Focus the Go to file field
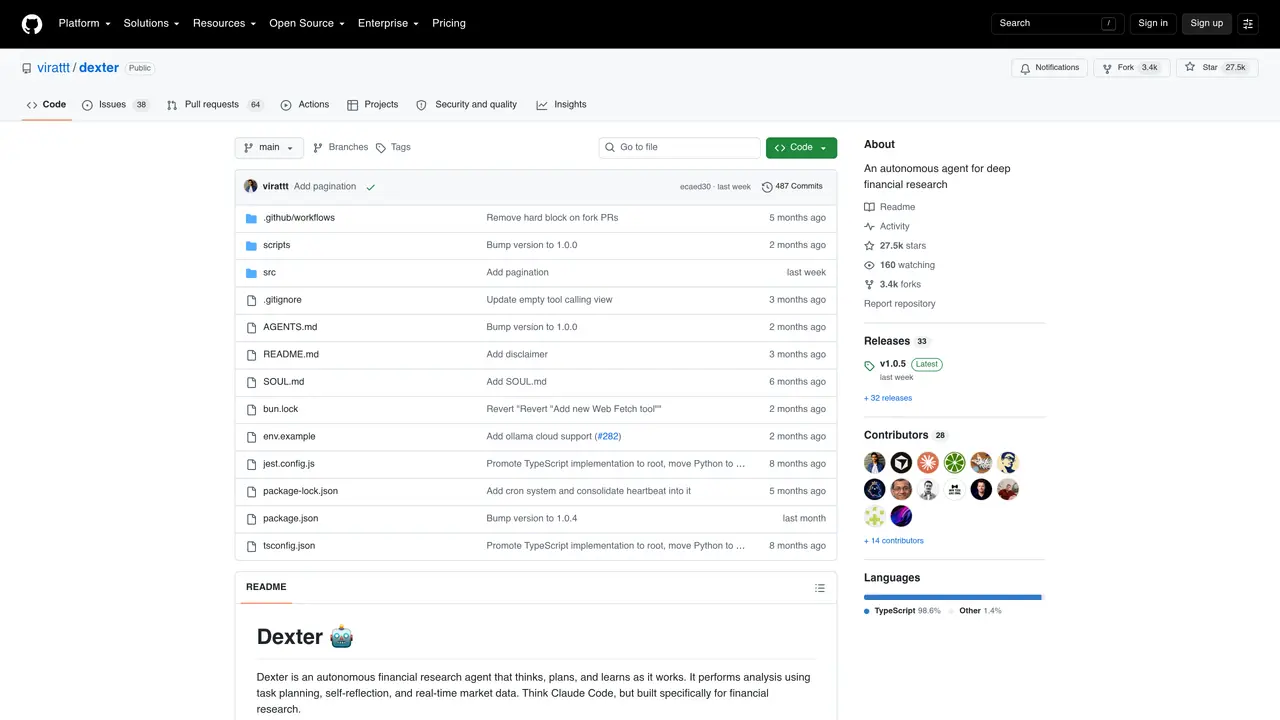 [680, 147]
